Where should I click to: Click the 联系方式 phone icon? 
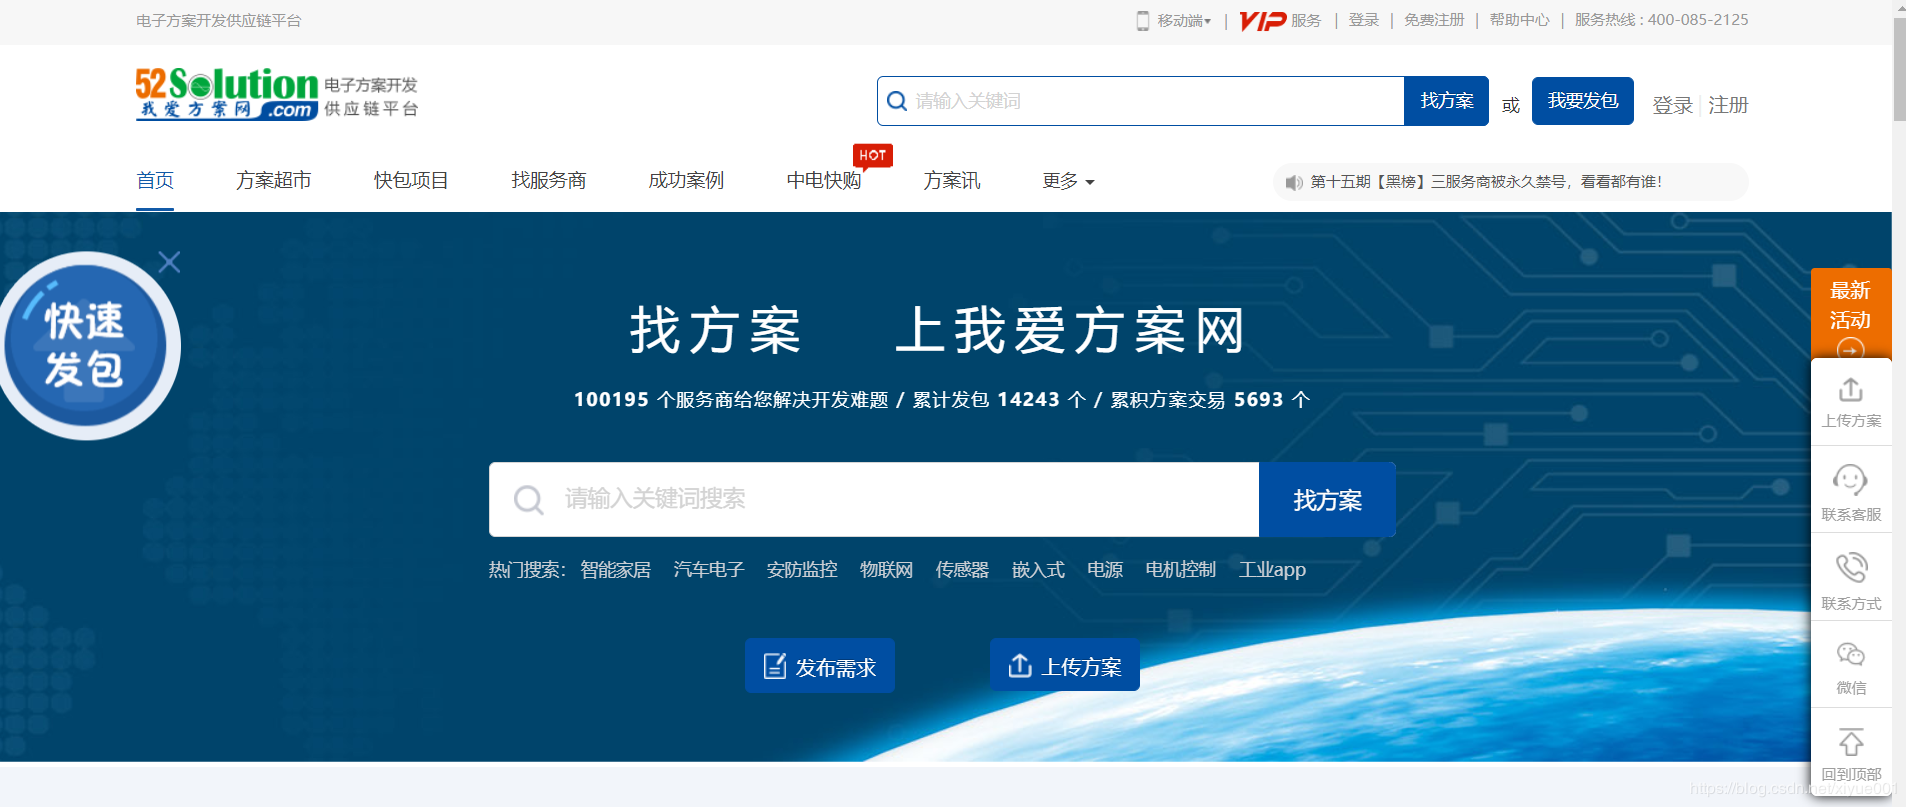coord(1850,568)
